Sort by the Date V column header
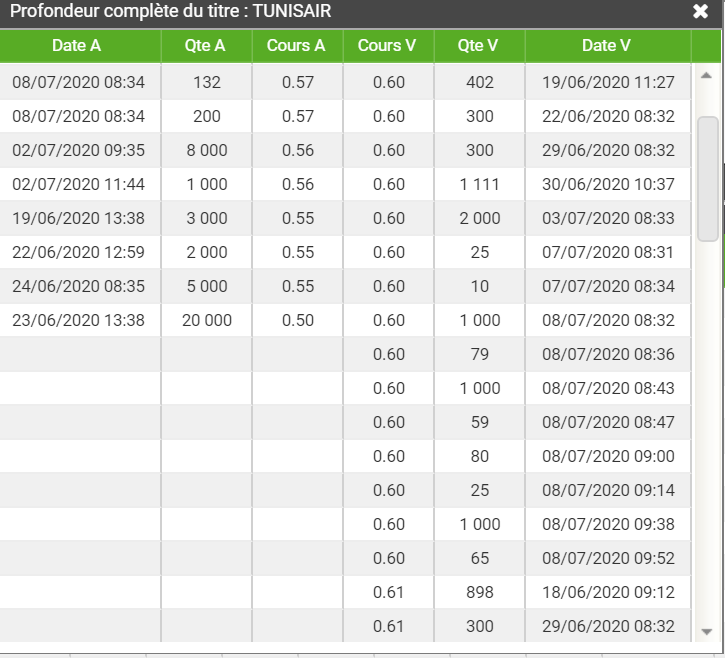The image size is (725, 658). tap(608, 46)
